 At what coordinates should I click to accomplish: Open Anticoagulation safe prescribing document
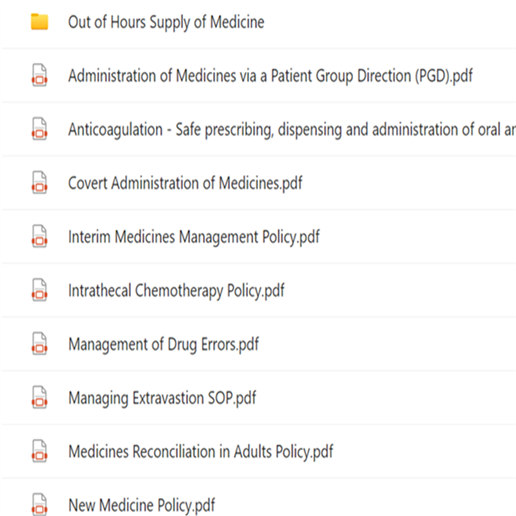292,130
